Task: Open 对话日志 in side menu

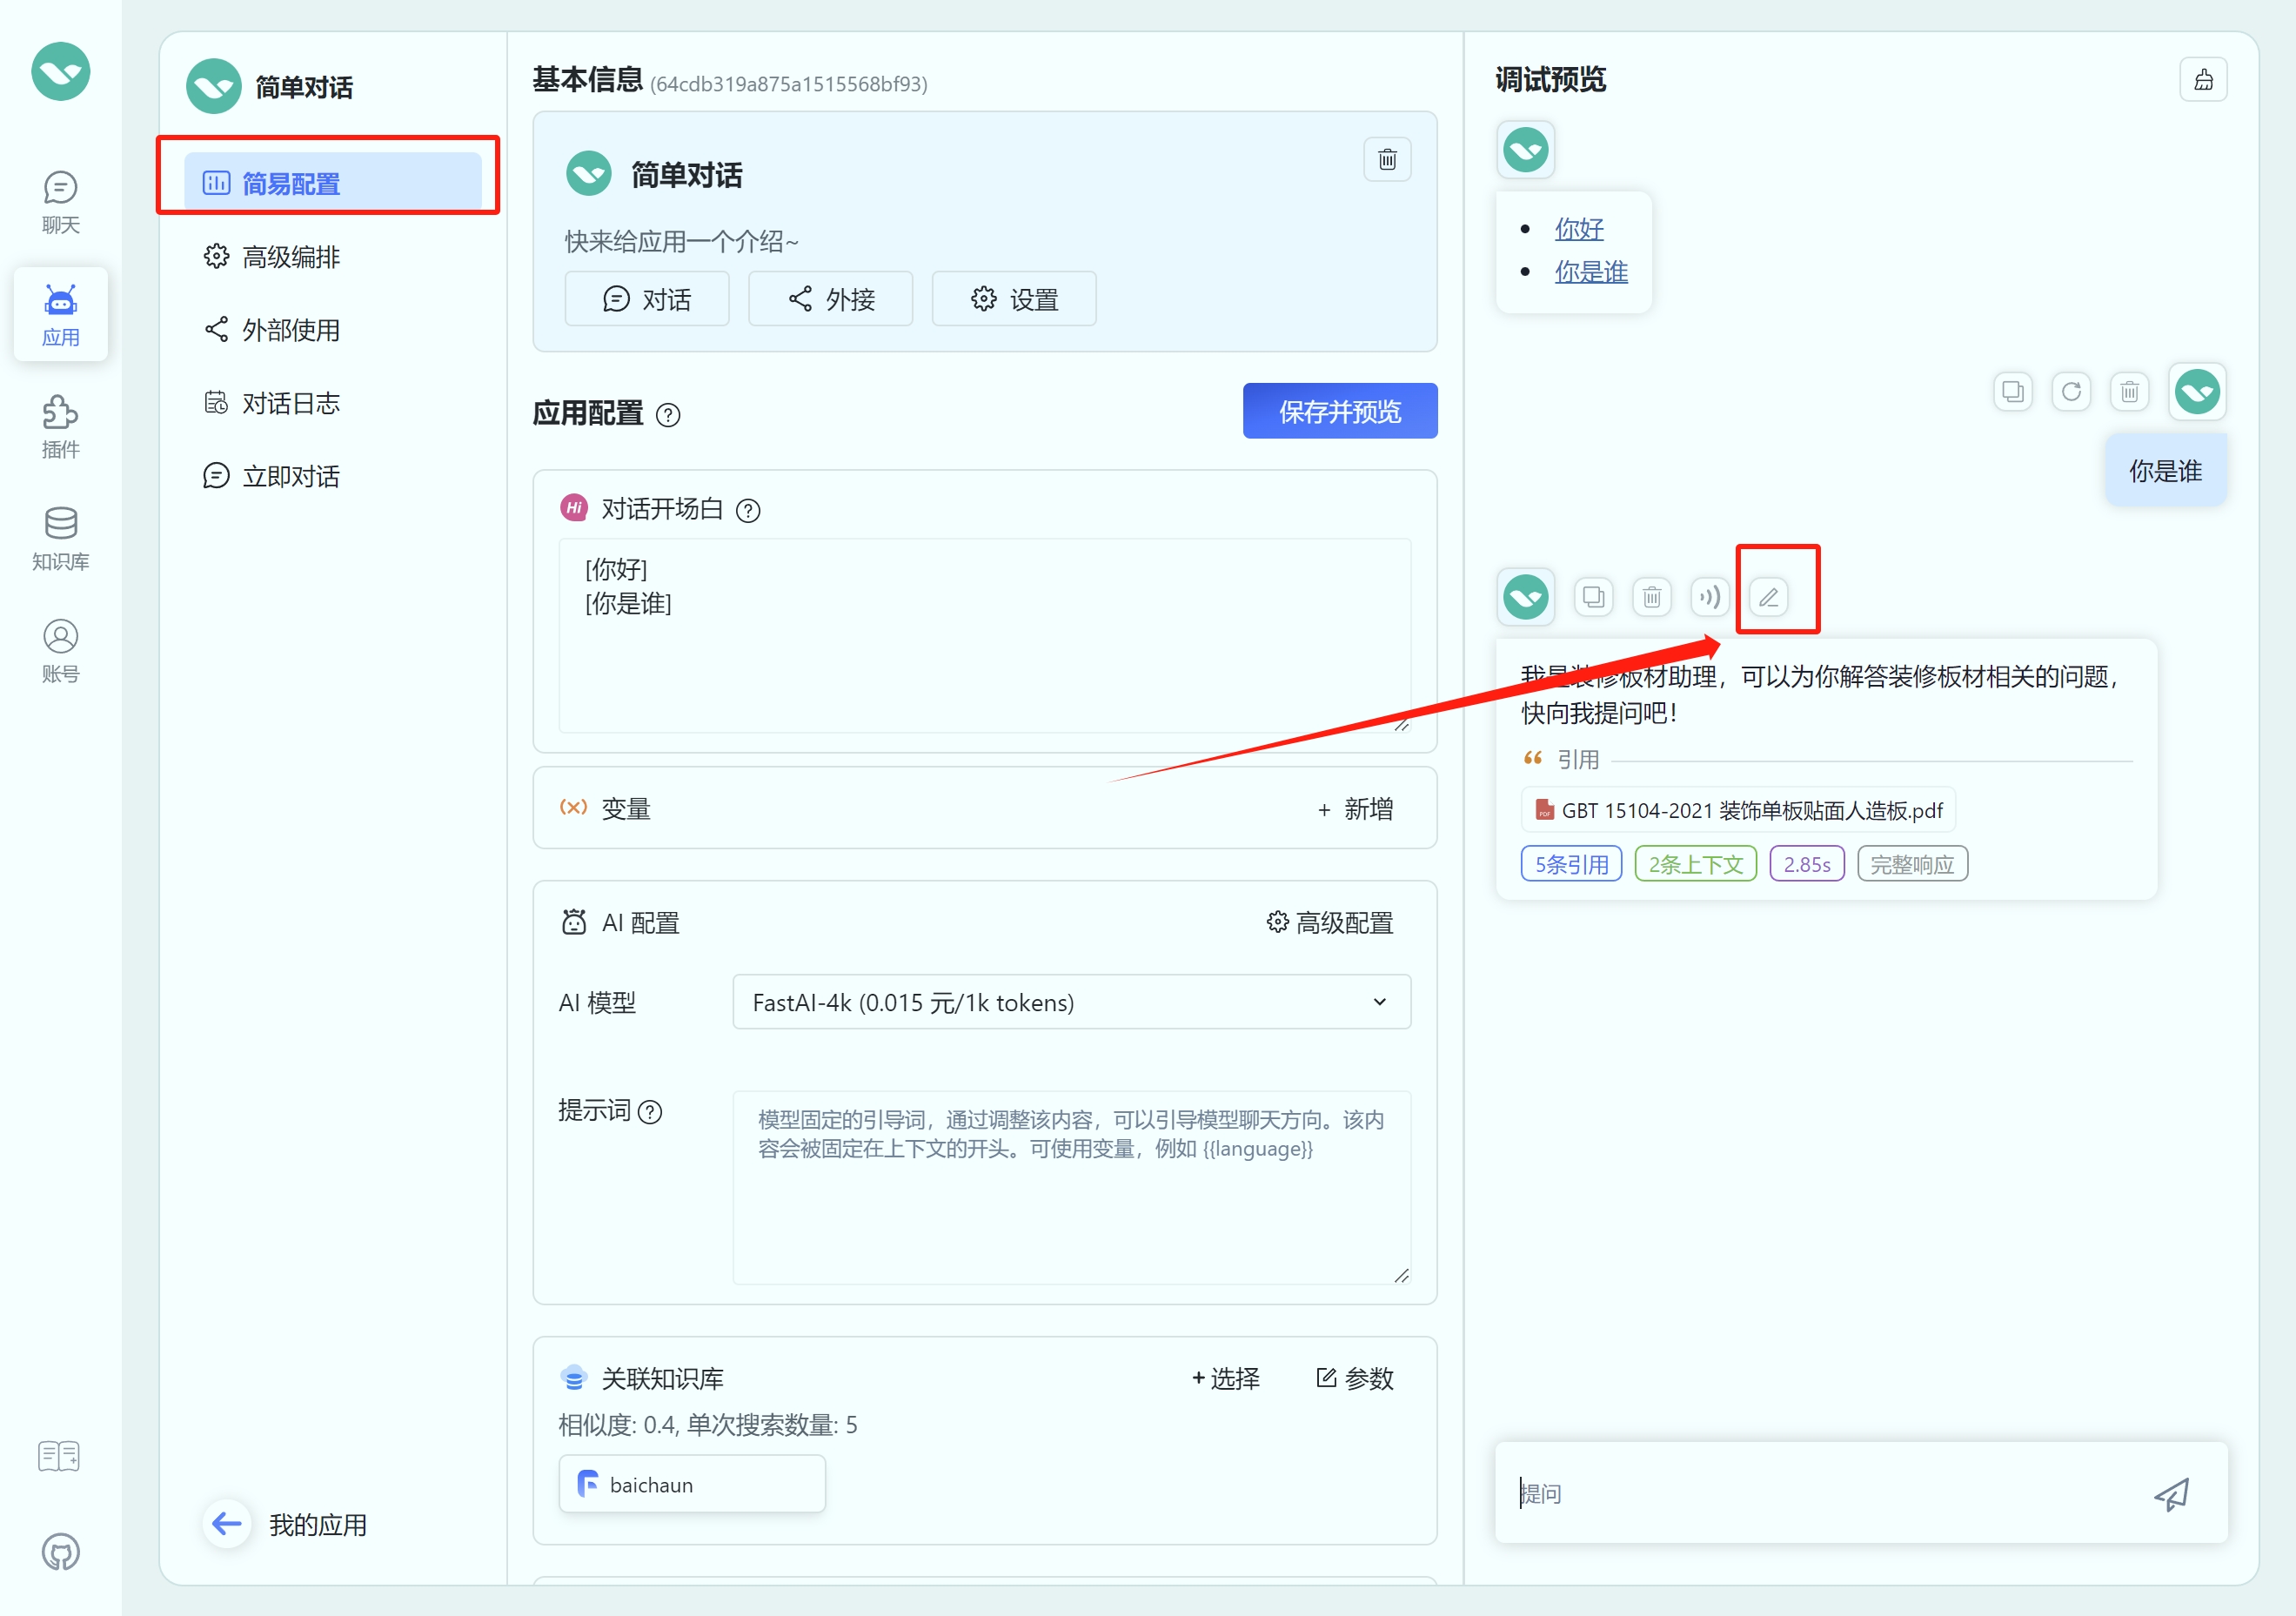Action: tap(290, 403)
